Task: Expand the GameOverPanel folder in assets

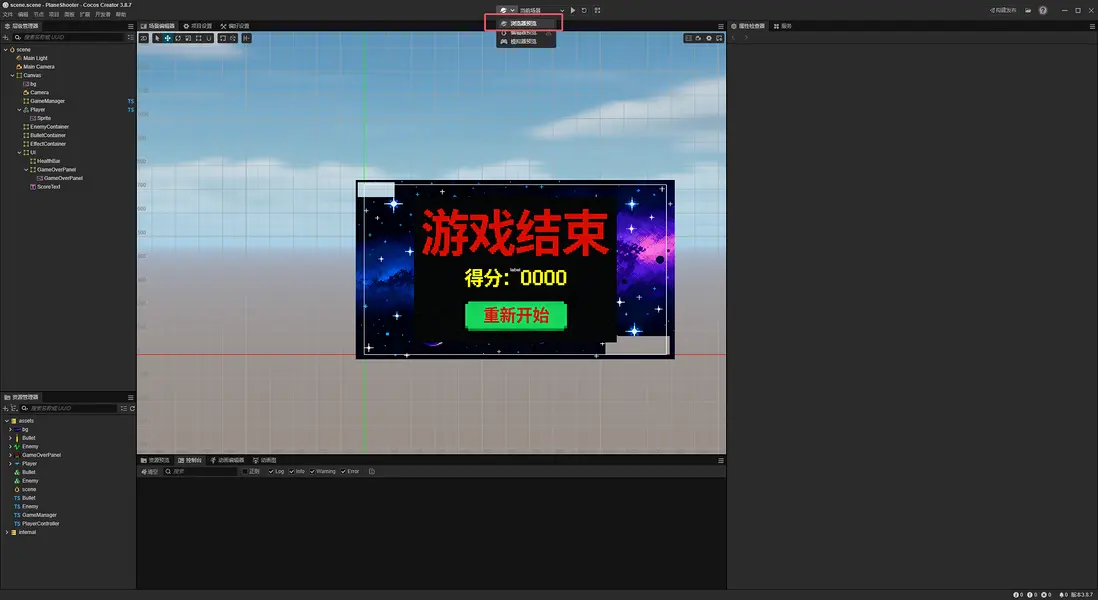Action: point(10,455)
